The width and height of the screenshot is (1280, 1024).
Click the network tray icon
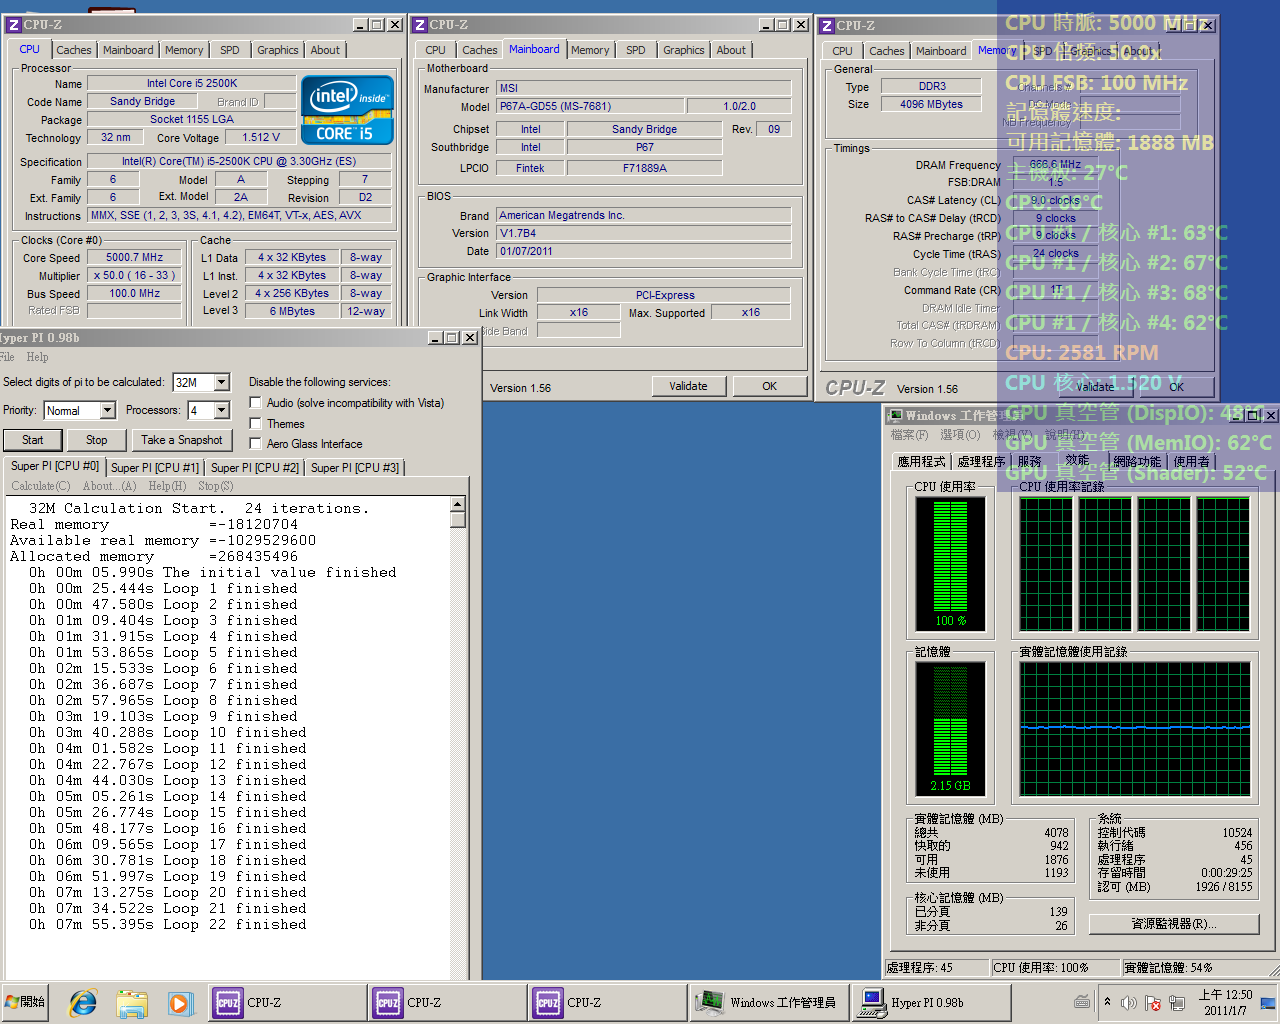(x=1177, y=1002)
